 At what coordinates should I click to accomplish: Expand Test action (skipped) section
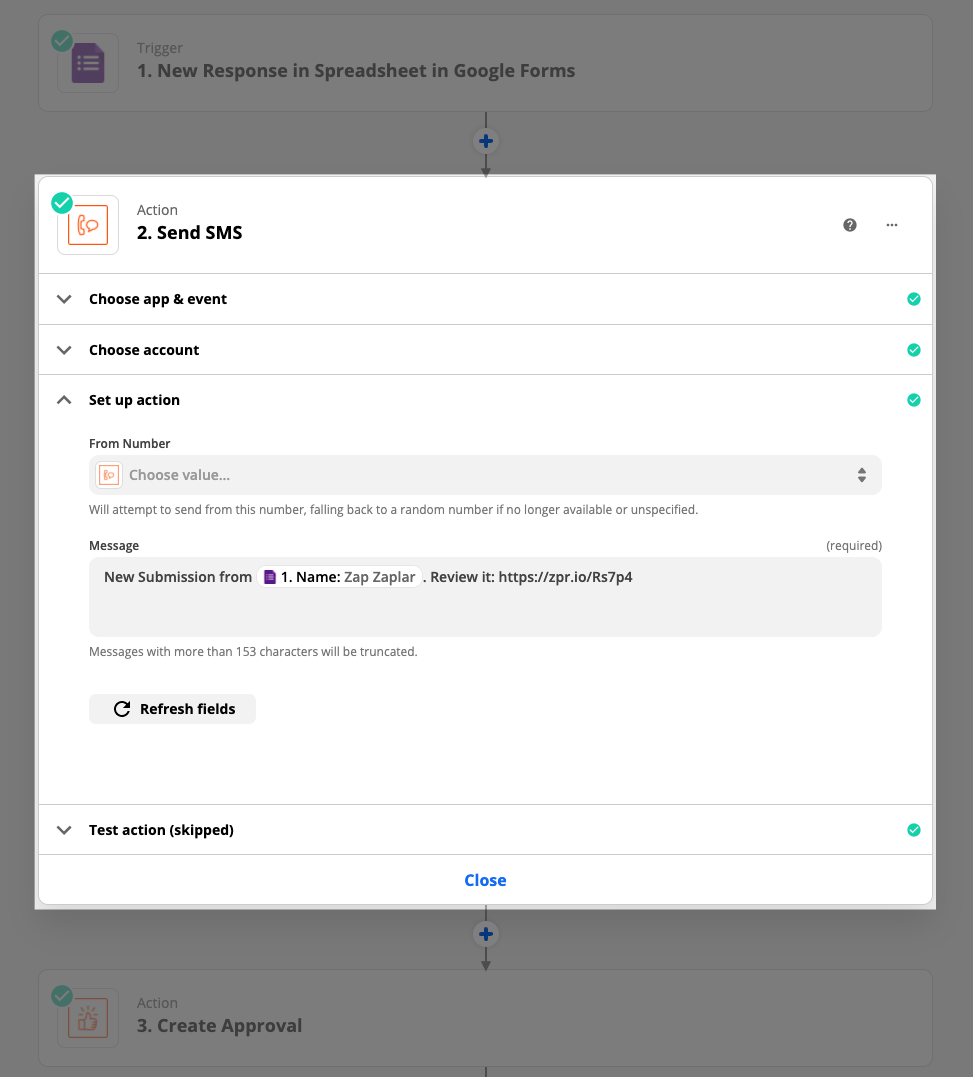coord(64,830)
